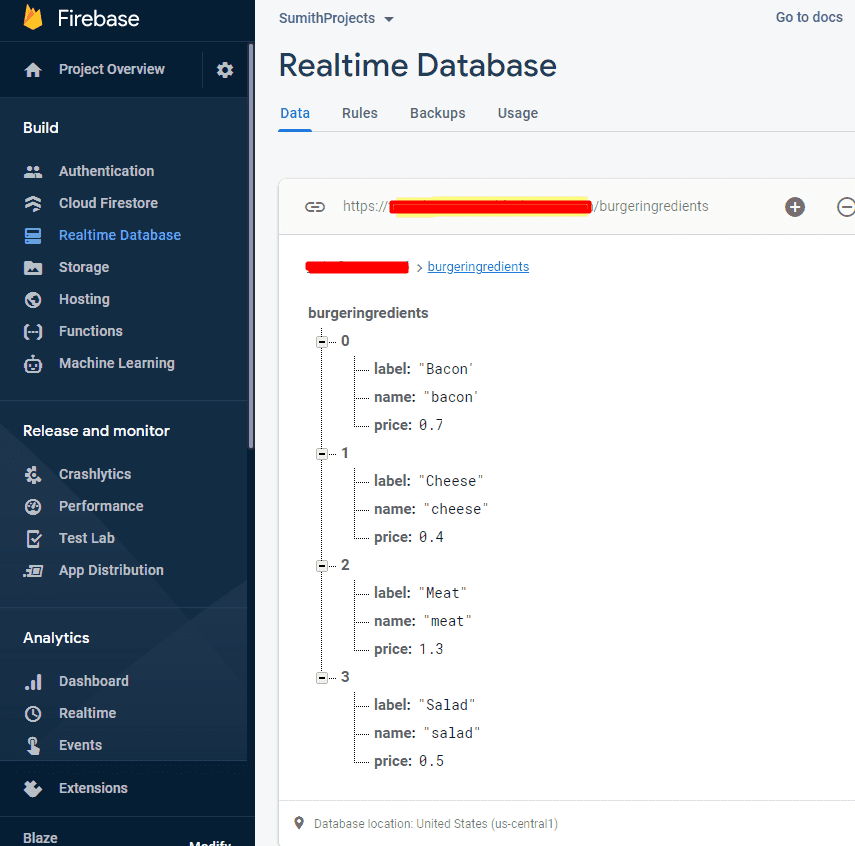Click the plus icon to add child
The height and width of the screenshot is (846, 855).
(794, 207)
